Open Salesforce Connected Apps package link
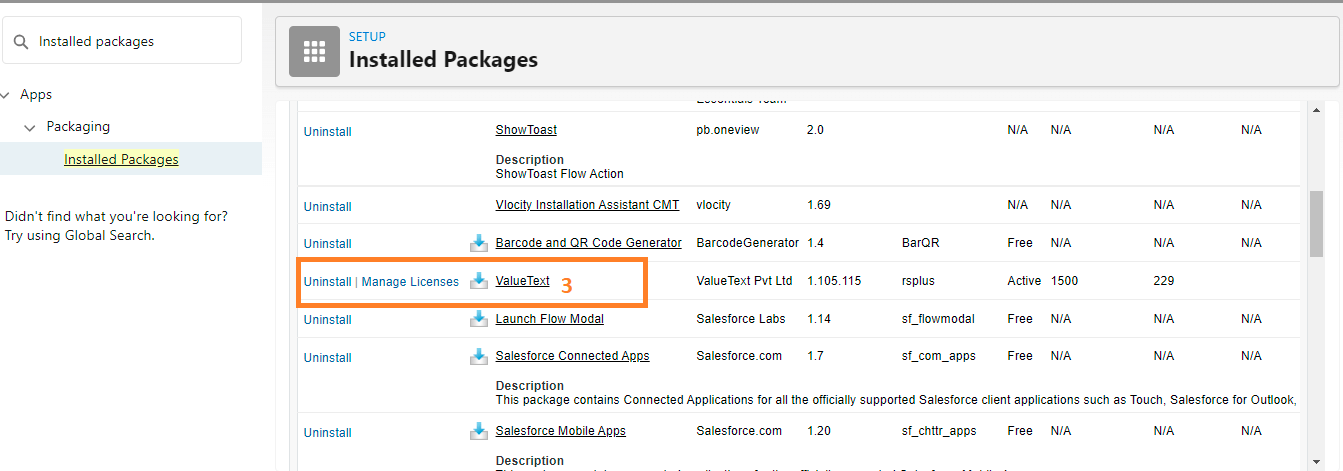 tap(572, 356)
